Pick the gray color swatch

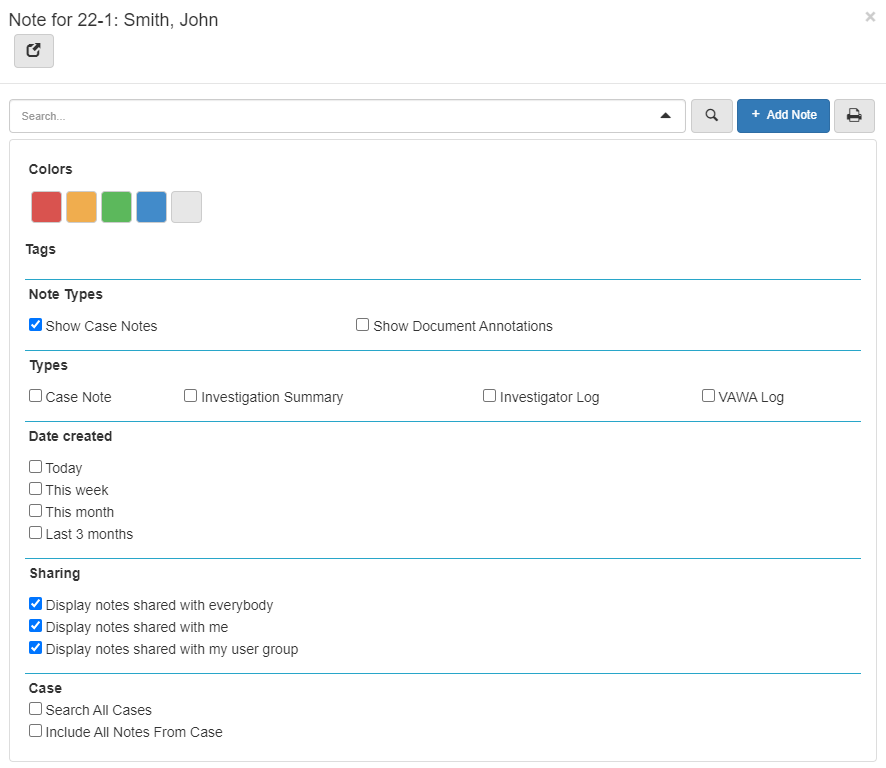(x=187, y=207)
